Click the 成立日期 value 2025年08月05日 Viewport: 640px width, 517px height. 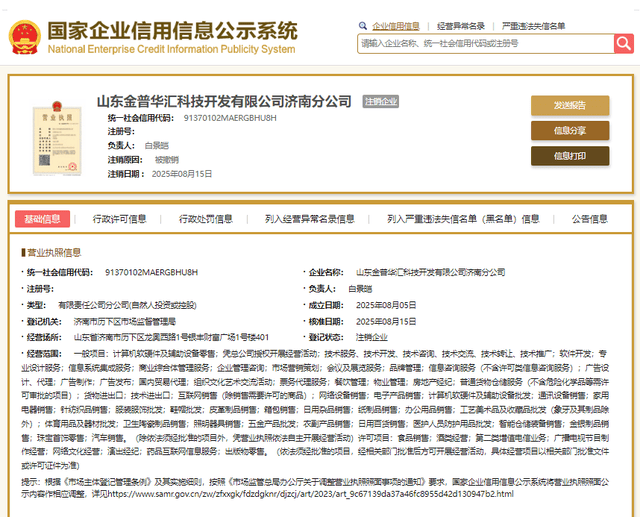click(386, 305)
